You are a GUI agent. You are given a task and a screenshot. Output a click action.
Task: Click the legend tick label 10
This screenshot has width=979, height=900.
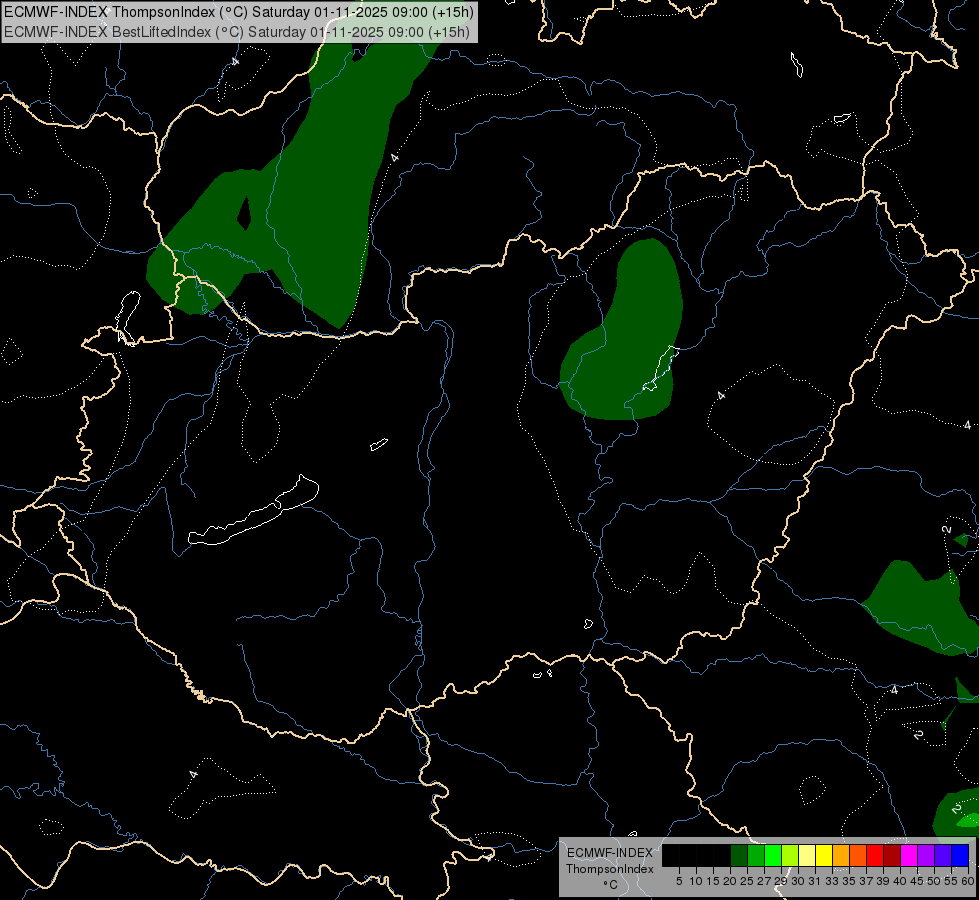point(696,881)
